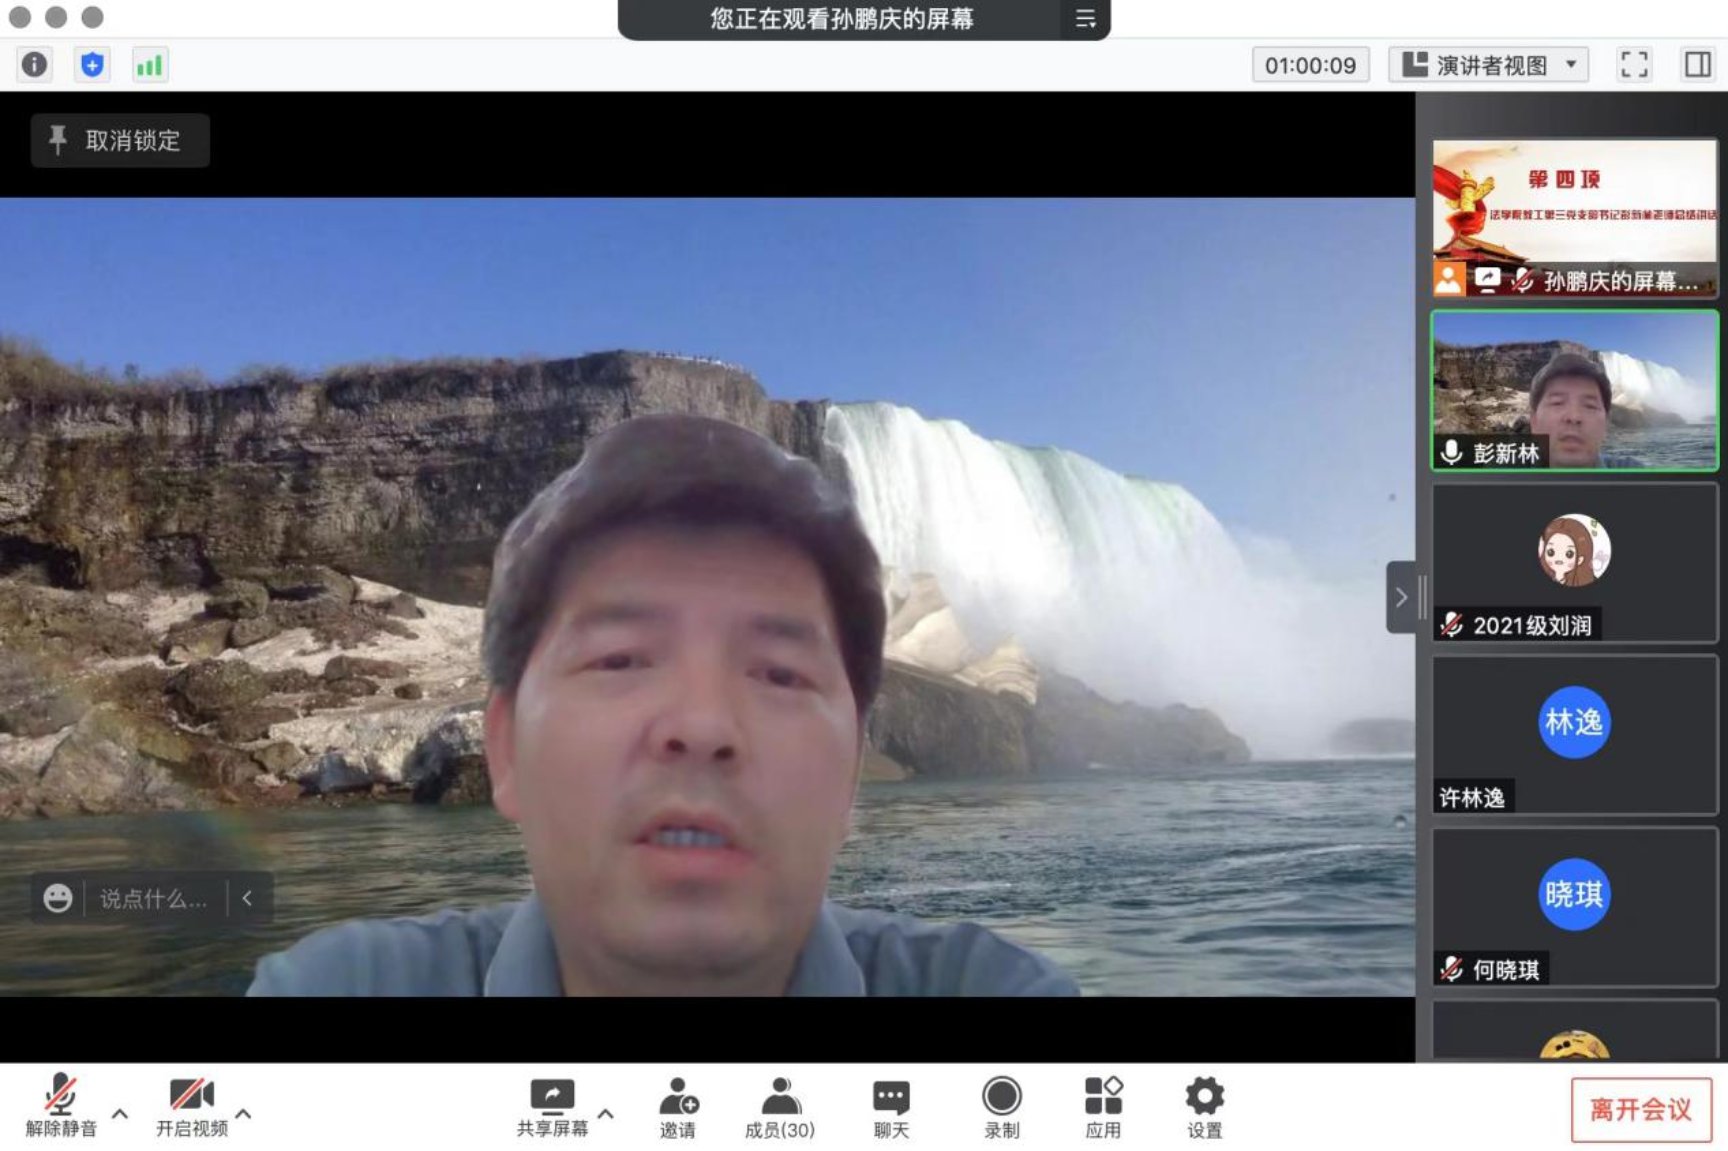Start recording the meeting
Screen dimensions: 1728x1151
[x=1002, y=1108]
